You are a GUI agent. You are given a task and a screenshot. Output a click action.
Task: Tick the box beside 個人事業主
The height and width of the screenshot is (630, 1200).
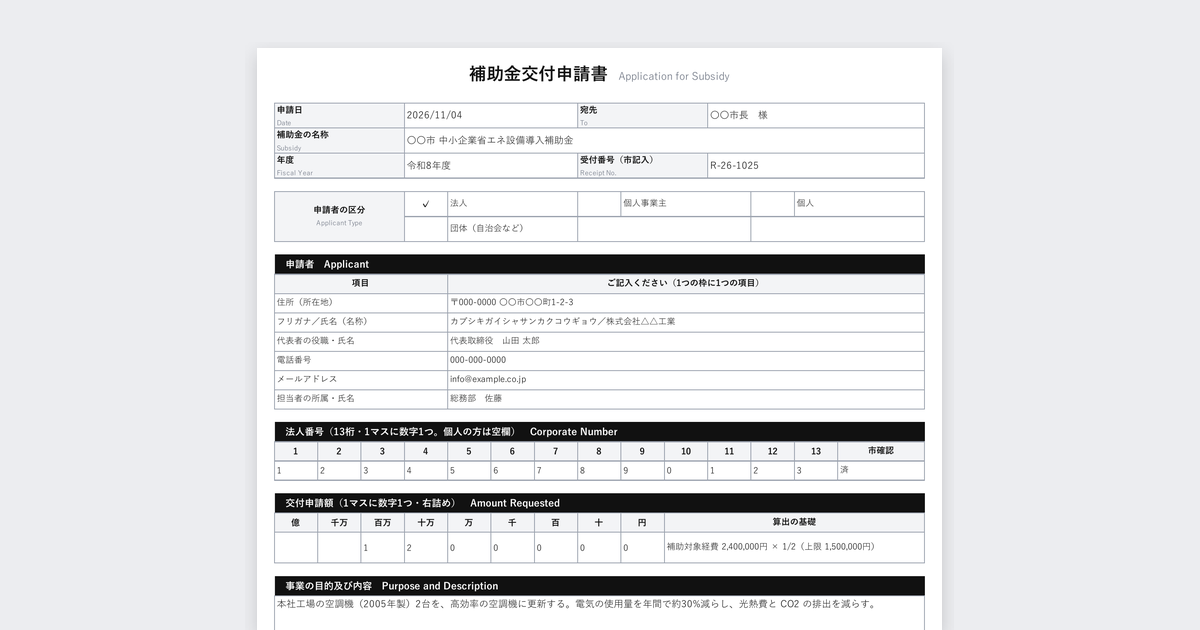pyautogui.click(x=599, y=204)
